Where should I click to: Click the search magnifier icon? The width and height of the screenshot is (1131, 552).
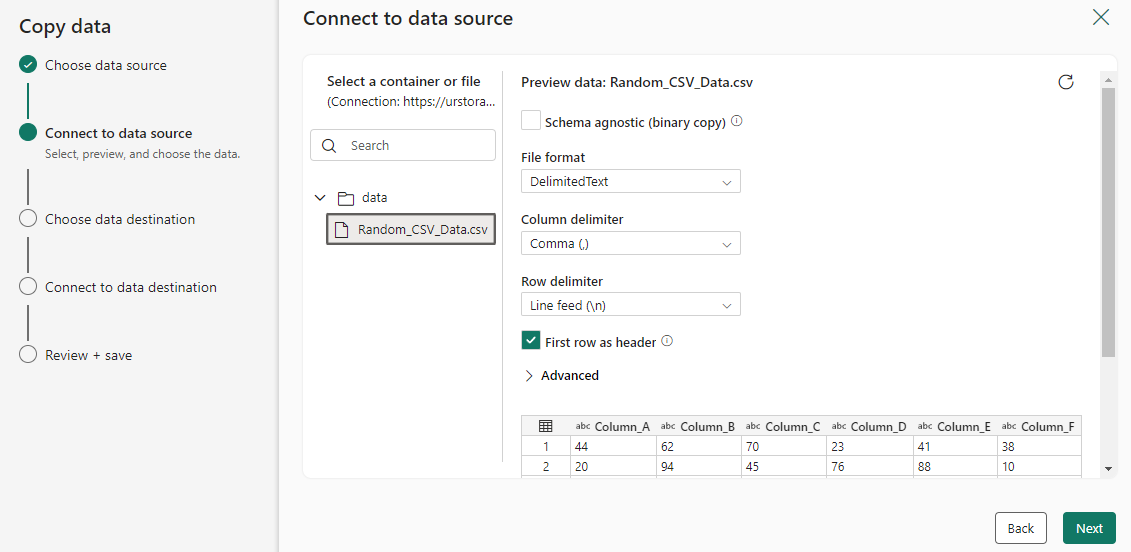pos(329,146)
